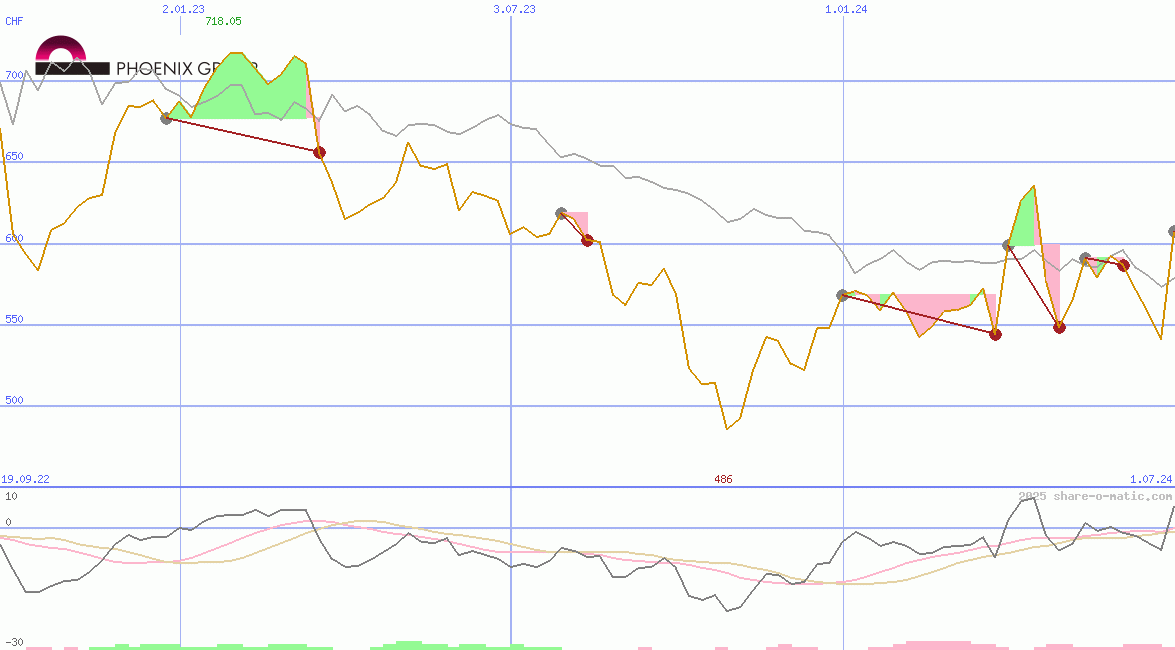The width and height of the screenshot is (1175, 650).
Task: Click the 550 price axis label
Action: 14,319
